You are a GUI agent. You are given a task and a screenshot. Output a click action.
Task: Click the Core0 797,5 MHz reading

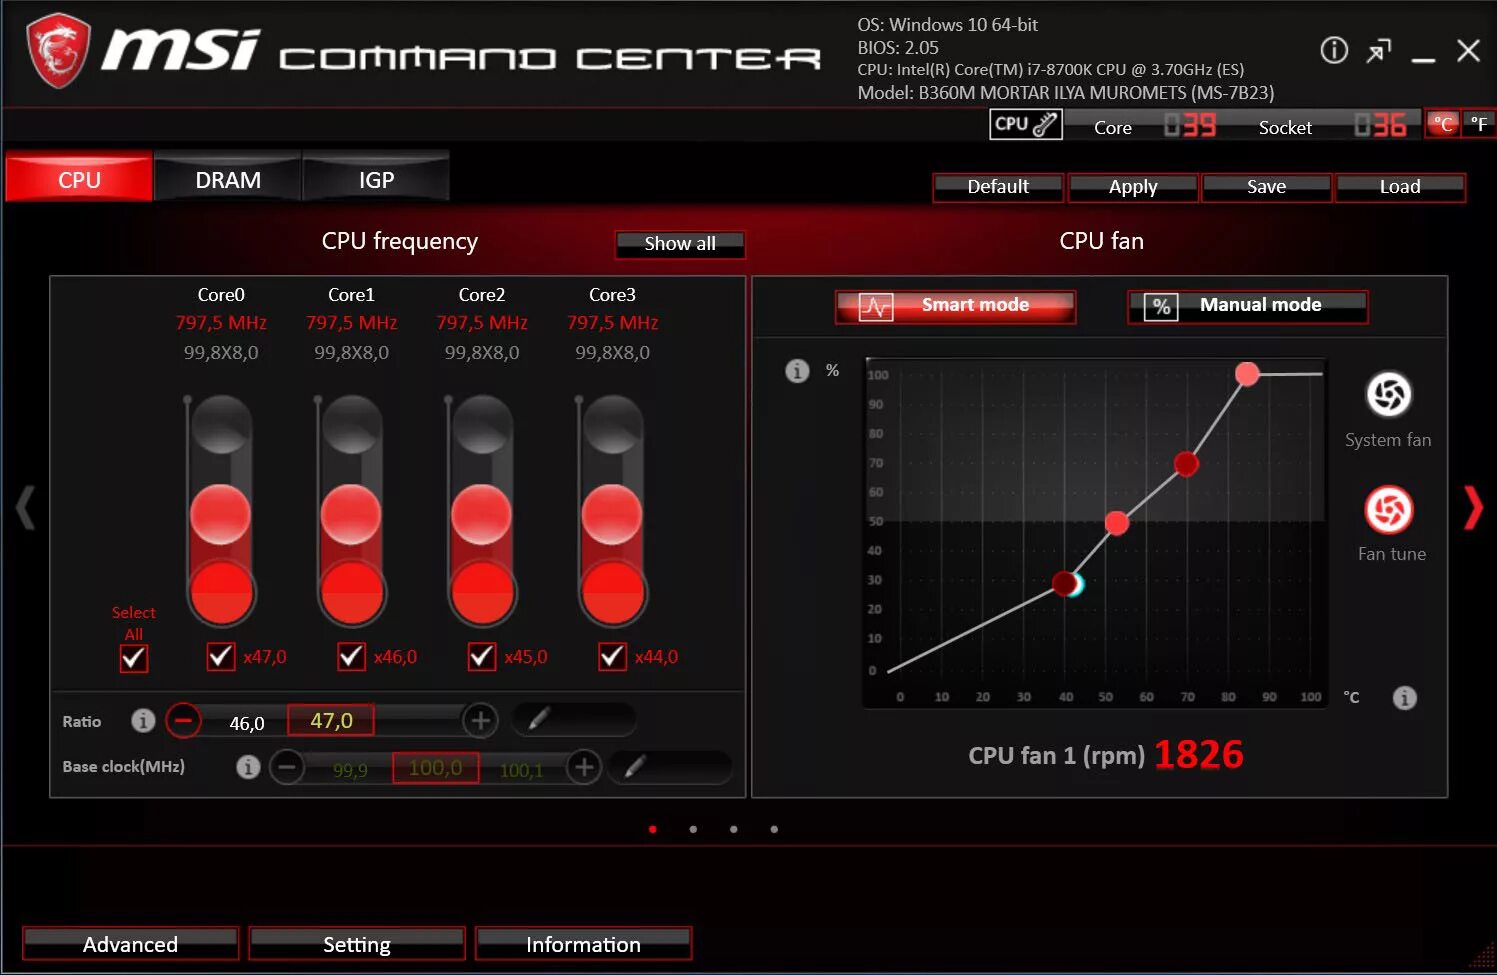221,323
